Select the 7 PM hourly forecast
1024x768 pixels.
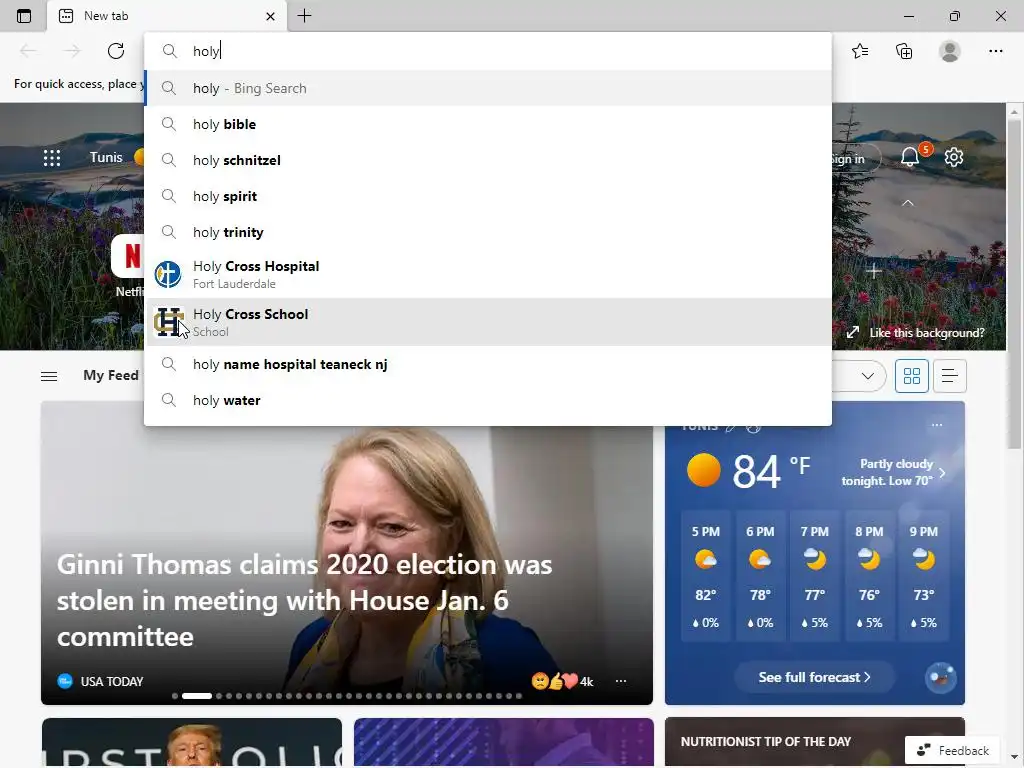pyautogui.click(x=814, y=577)
